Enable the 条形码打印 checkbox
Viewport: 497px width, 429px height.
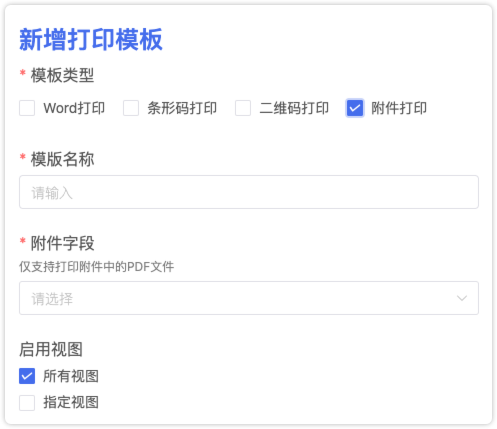(x=131, y=108)
